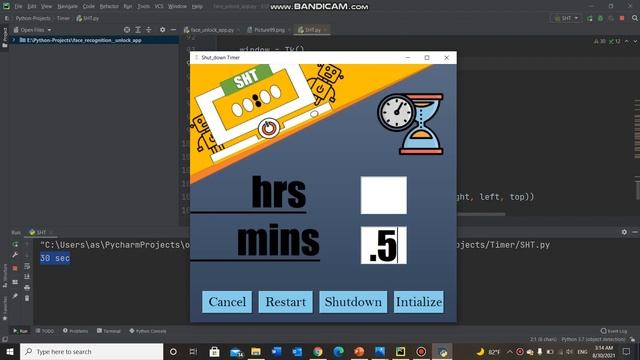Open Microsoft Edge from the taskbar
Image resolution: width=640 pixels, height=360 pixels.
[338, 351]
